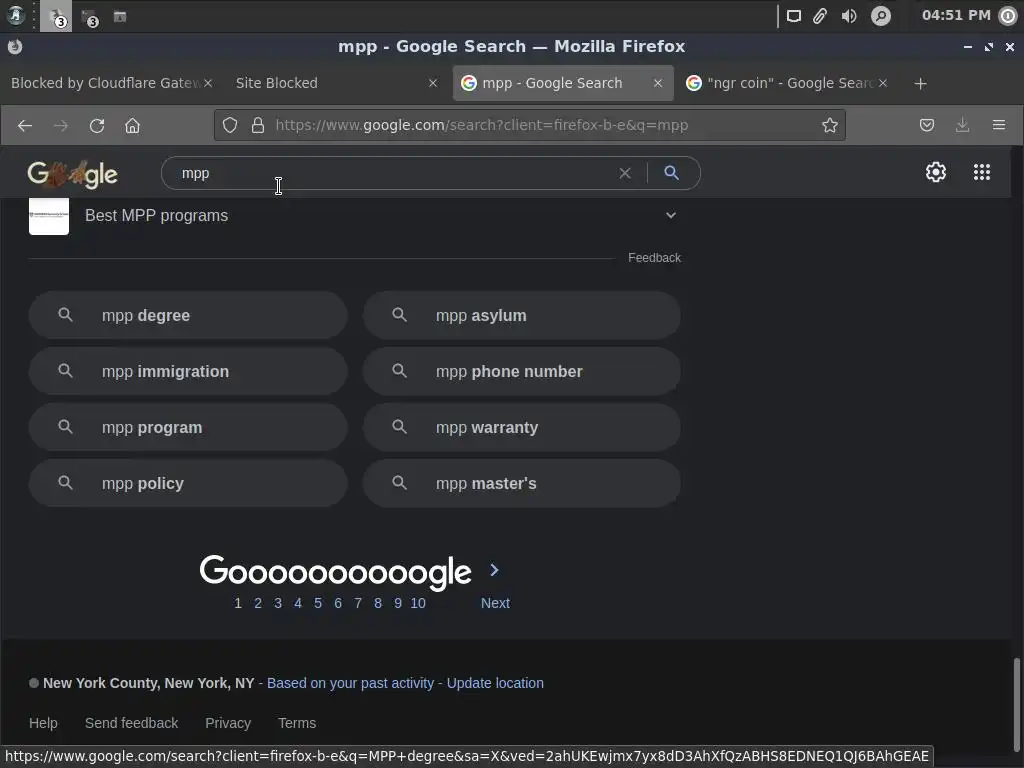Switch to Blocked by Cloudflare Gateway tab
Screen dimensions: 1024x768
click(104, 83)
